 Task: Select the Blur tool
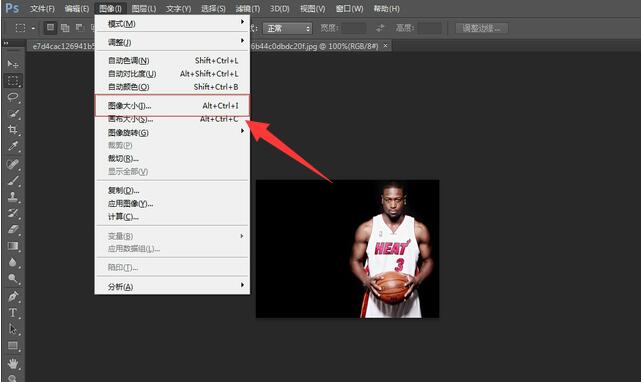click(13, 262)
